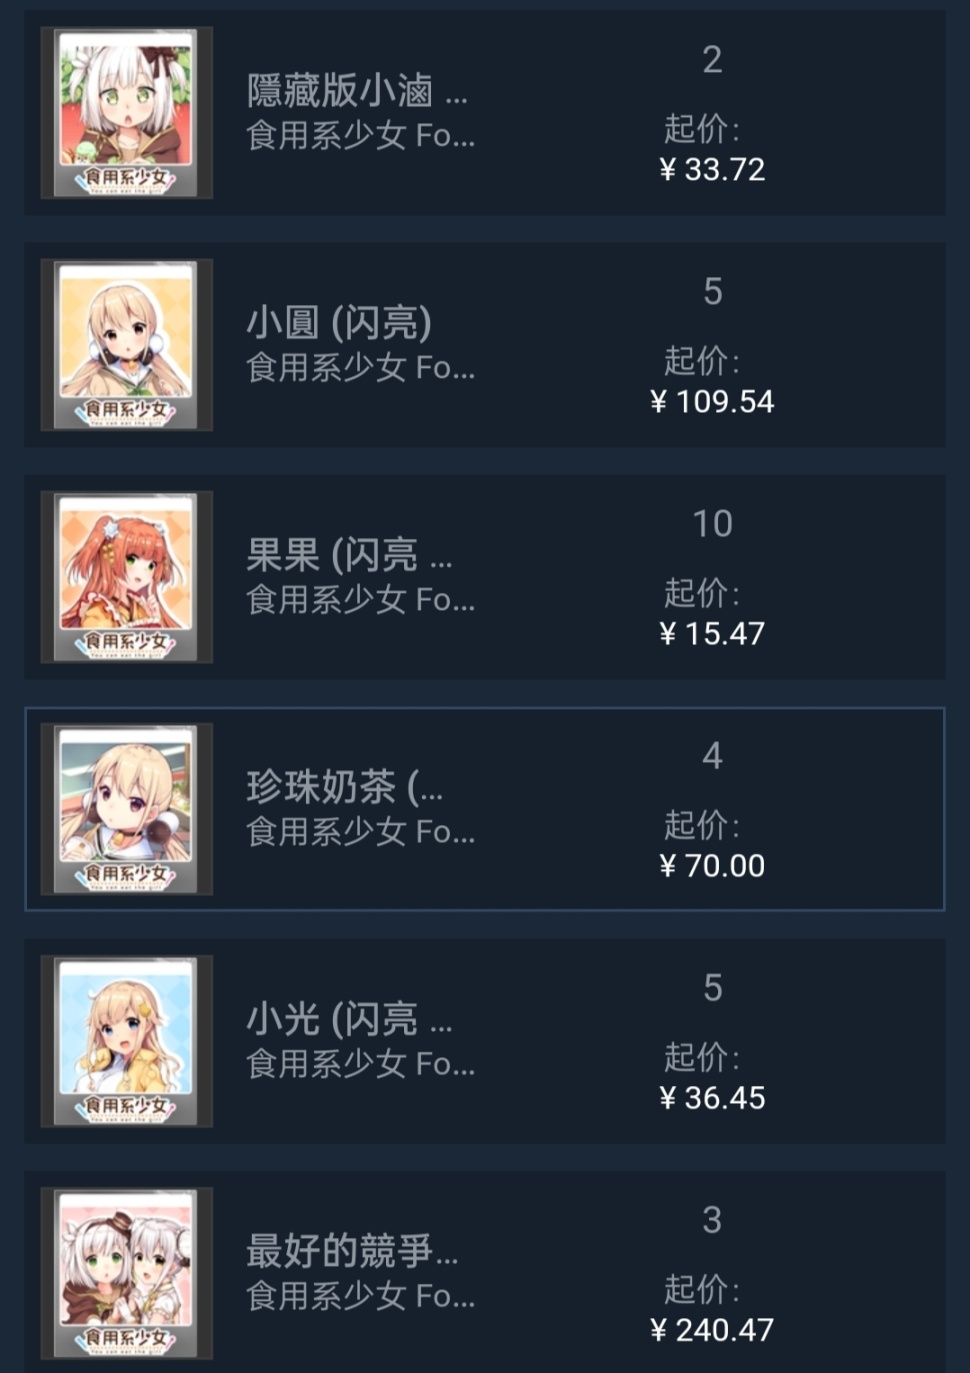Screen dimensions: 970x1373
Task: Open the 珍珠奶茶 card thumbnail
Action: click(x=126, y=809)
